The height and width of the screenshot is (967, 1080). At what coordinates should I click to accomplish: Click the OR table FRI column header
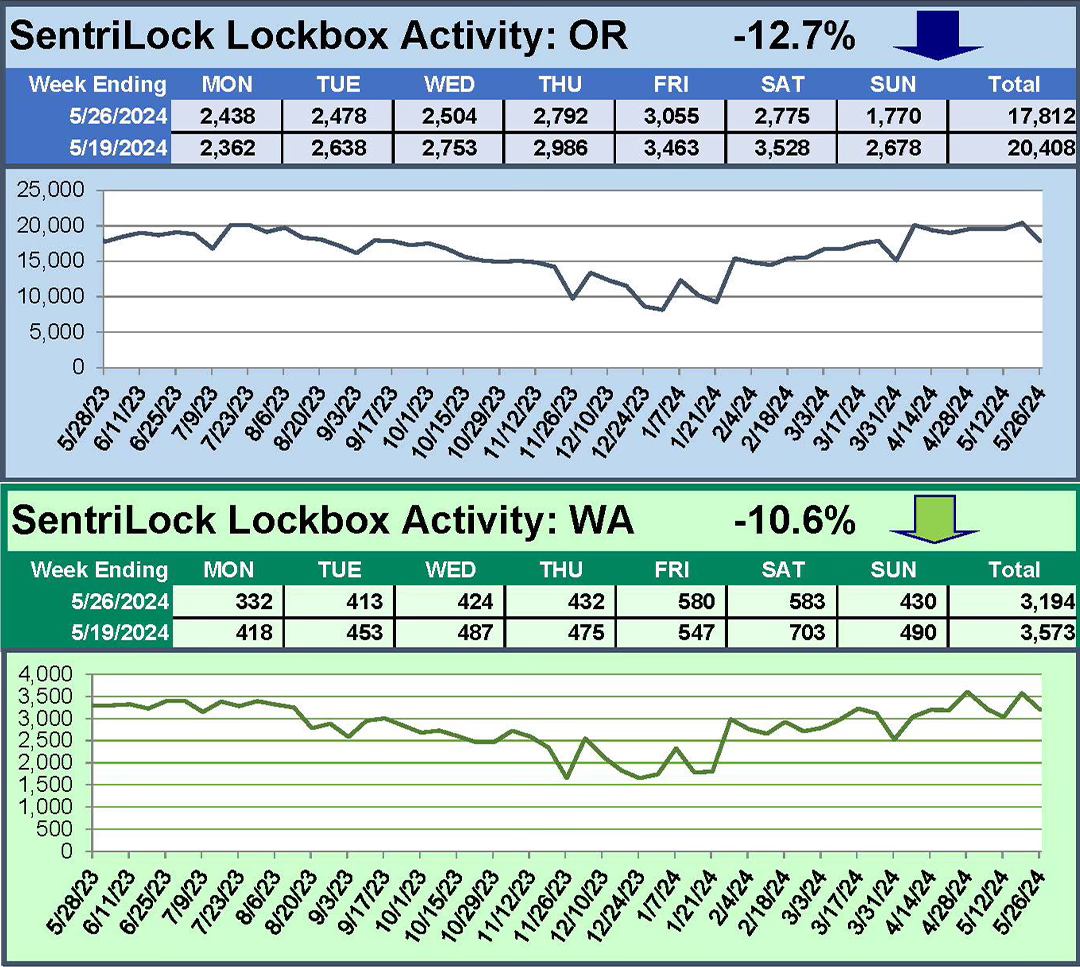tap(672, 85)
